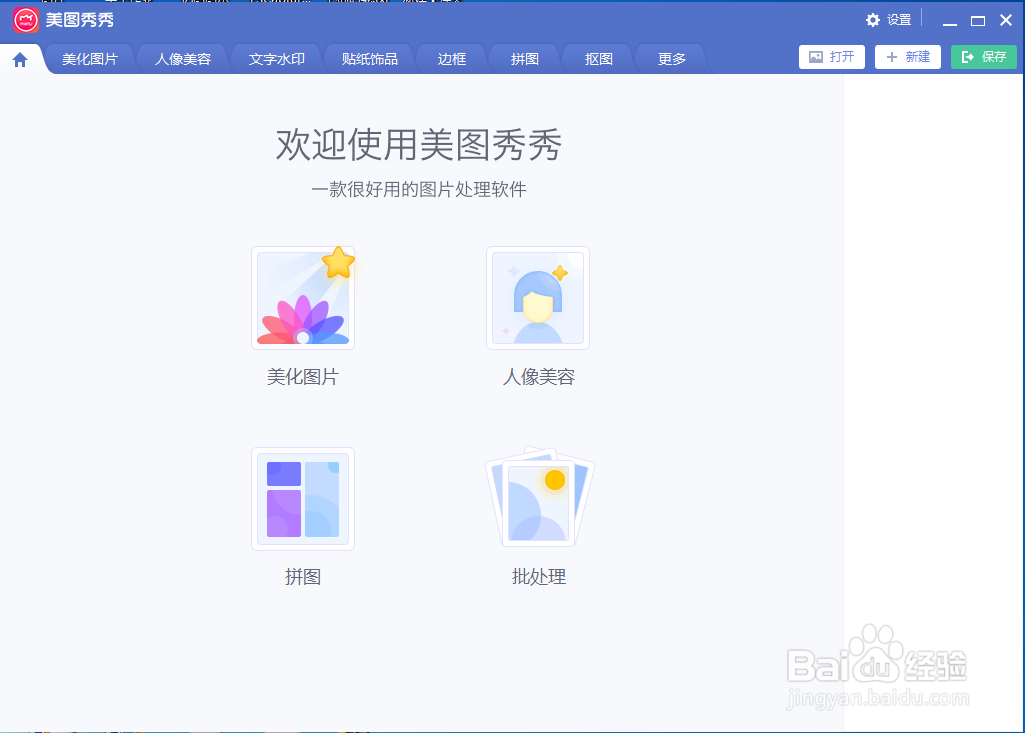Image resolution: width=1025 pixels, height=733 pixels.
Task: Click the 批处理 label under the card
Action: pyautogui.click(x=538, y=576)
